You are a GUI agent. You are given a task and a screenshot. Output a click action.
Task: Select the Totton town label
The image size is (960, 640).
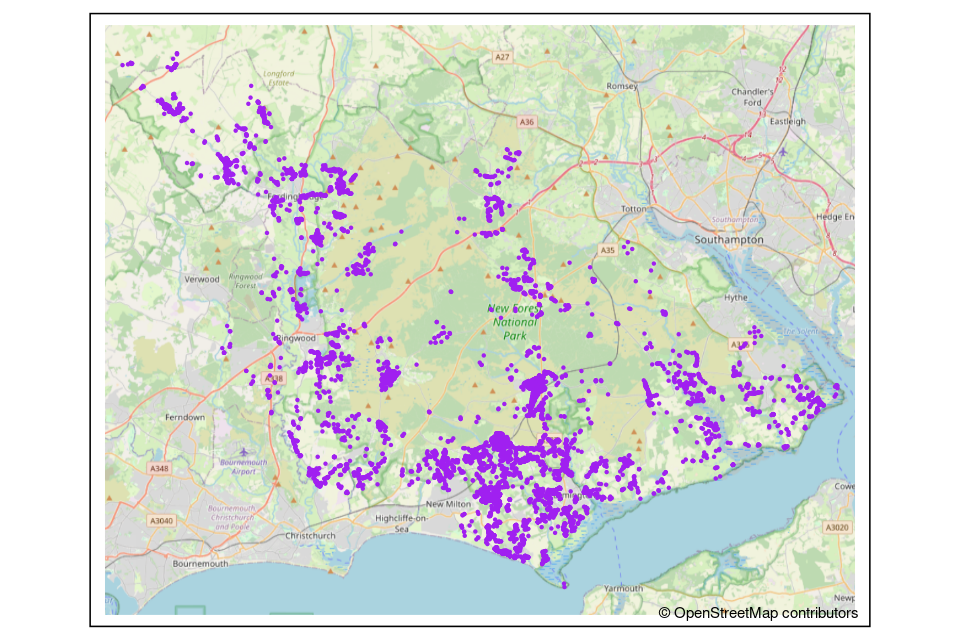[635, 209]
